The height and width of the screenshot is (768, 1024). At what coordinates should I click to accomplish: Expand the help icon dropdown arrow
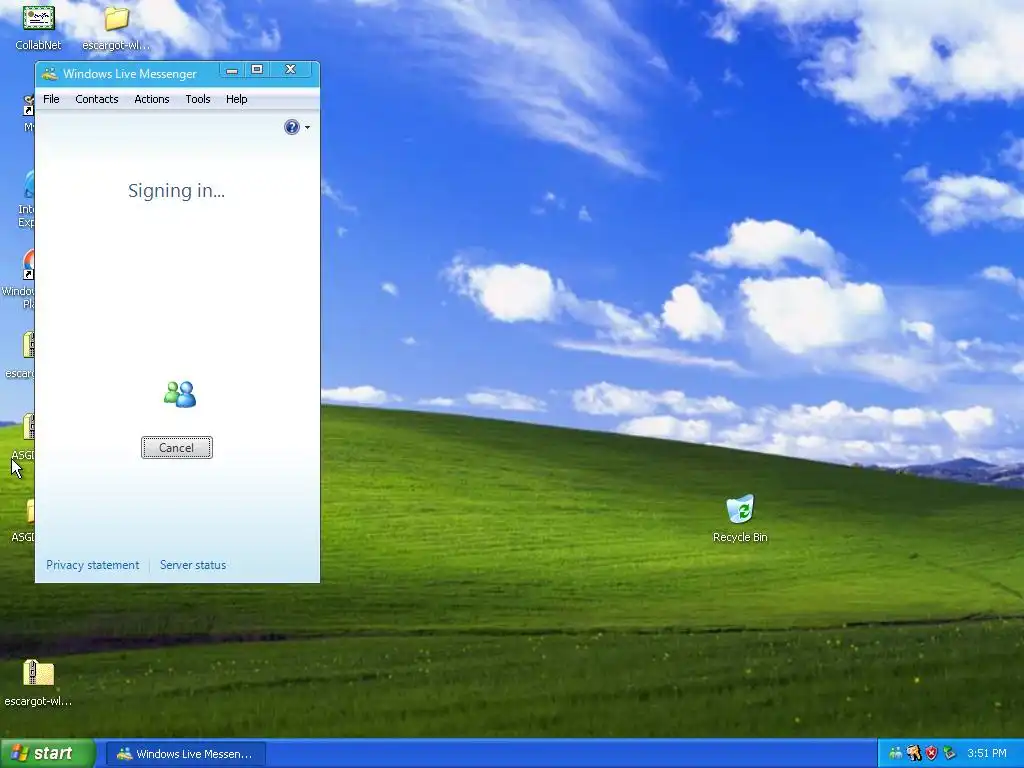[308, 127]
